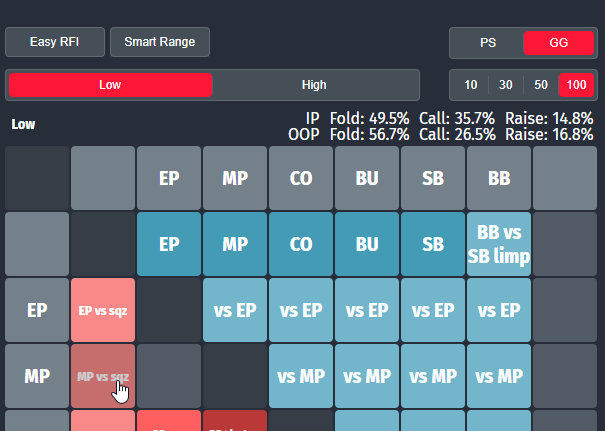
Task: Select the teal SB open-raise cell
Action: [x=433, y=244]
